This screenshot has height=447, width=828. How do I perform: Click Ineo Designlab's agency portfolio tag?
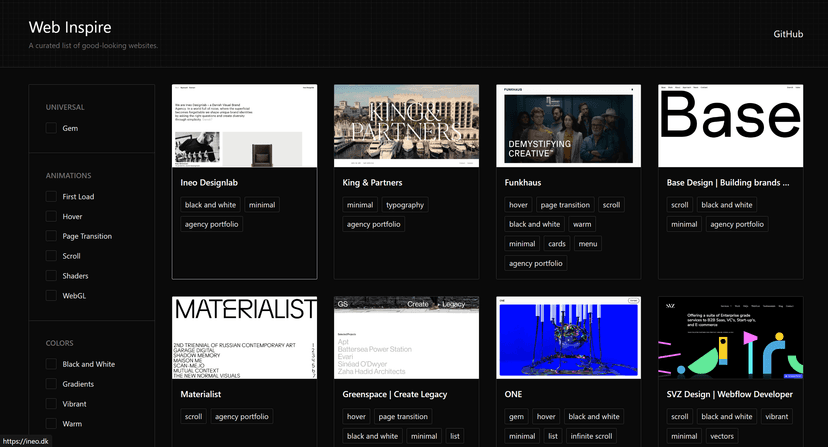(x=212, y=224)
